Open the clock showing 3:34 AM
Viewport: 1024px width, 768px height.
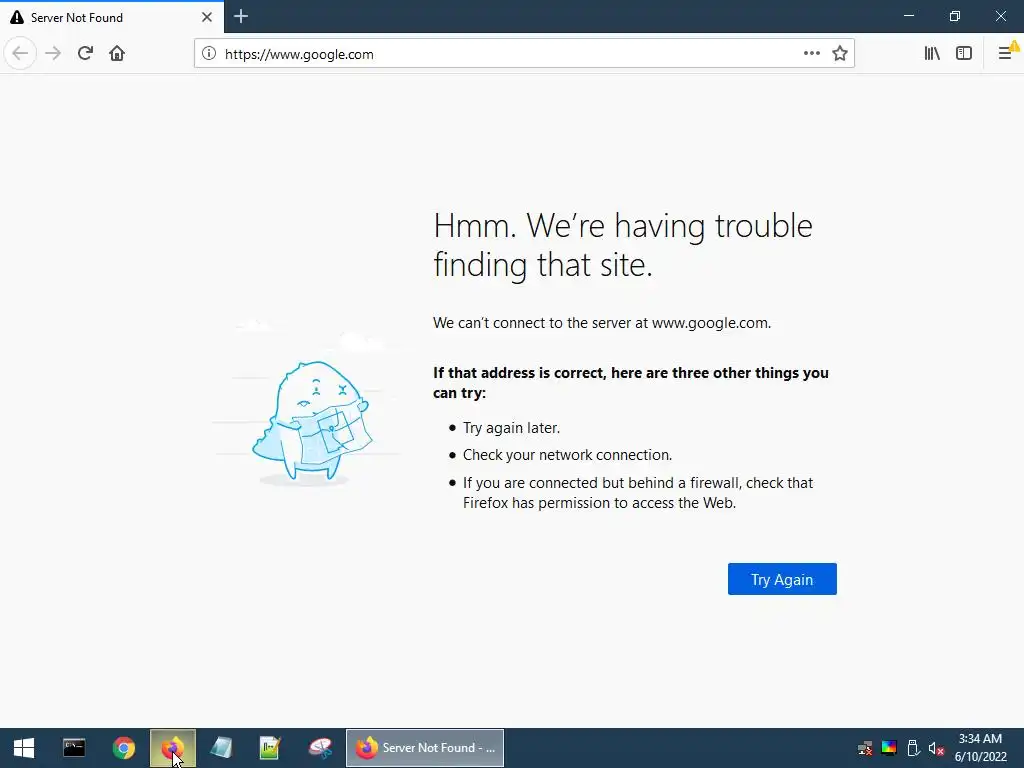[x=980, y=748]
